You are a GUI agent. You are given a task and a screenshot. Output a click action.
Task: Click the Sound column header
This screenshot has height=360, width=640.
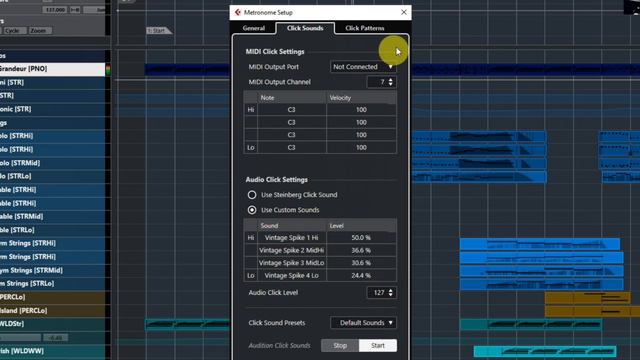pos(291,226)
